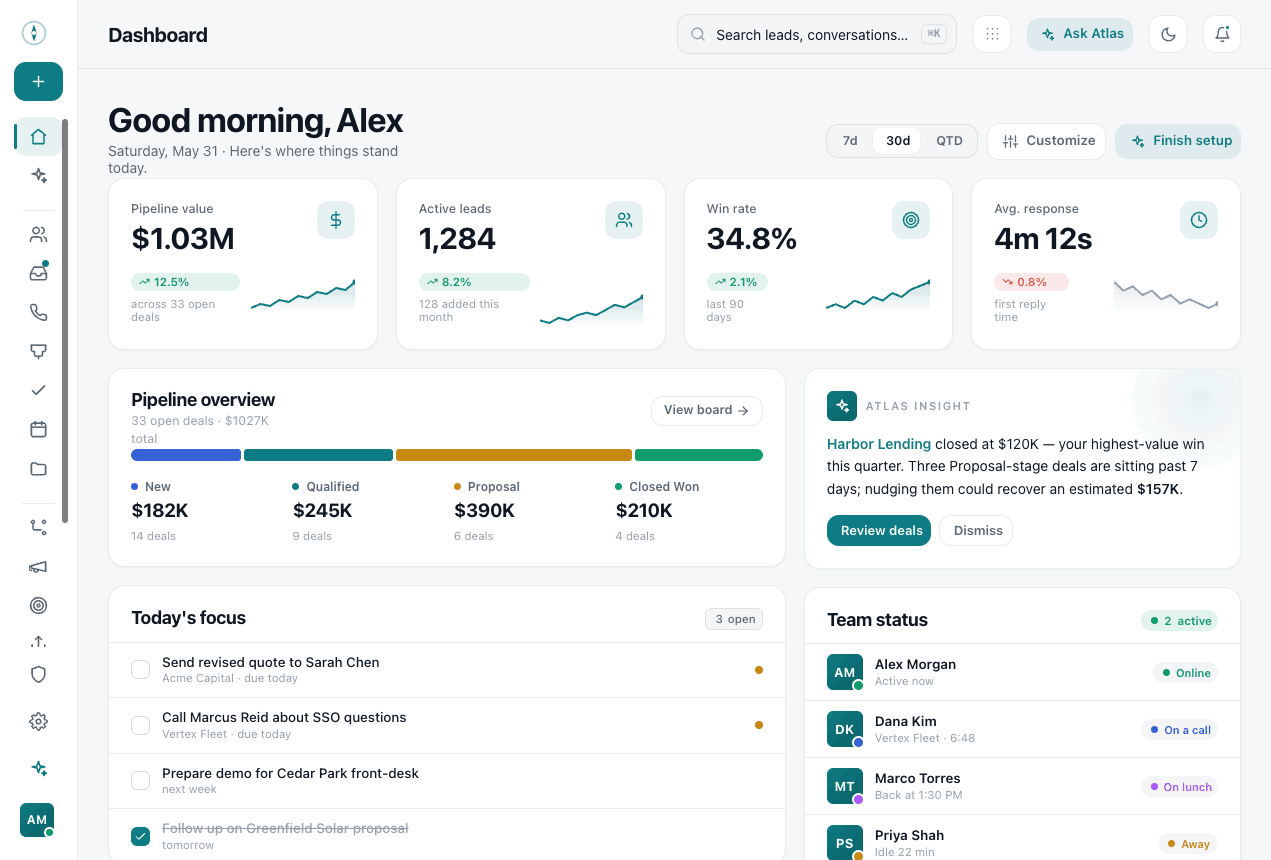1271x860 pixels.
Task: Click the 12.5% pipeline change badge
Action: coord(185,282)
